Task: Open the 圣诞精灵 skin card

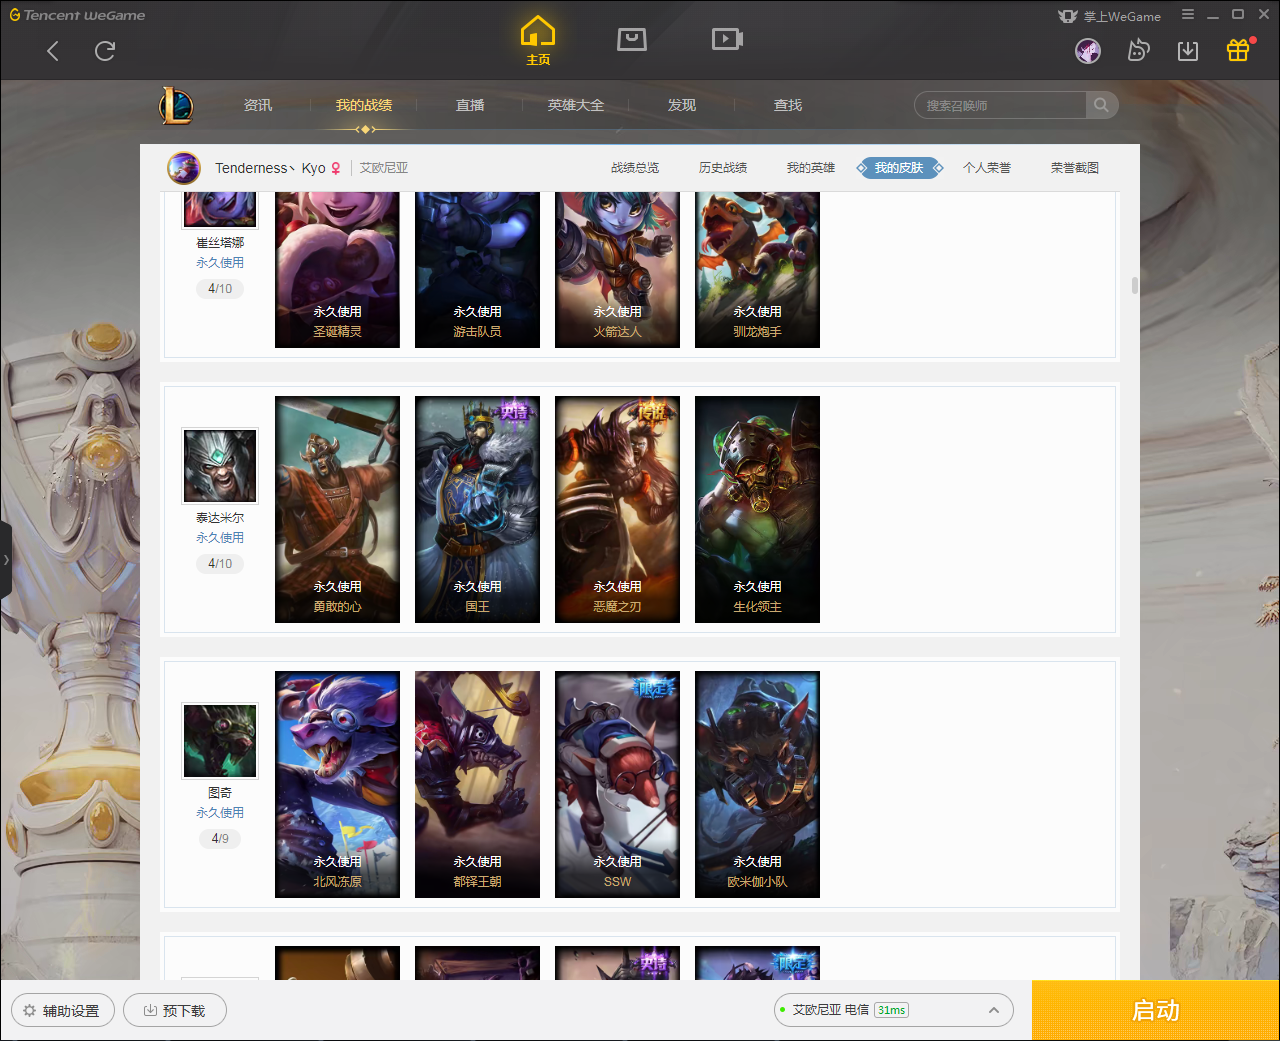Action: pyautogui.click(x=337, y=270)
